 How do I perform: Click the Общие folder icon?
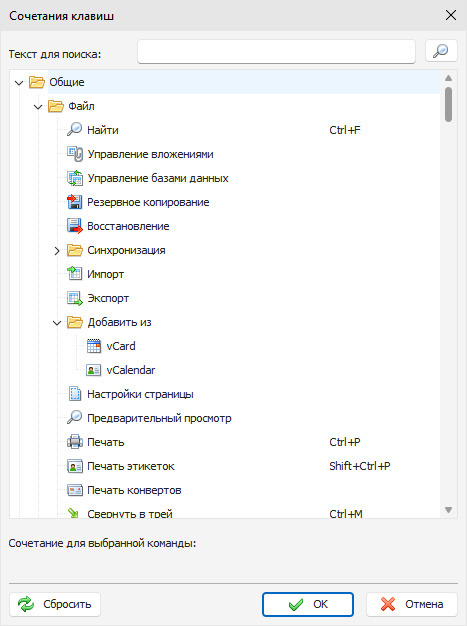pyautogui.click(x=37, y=82)
